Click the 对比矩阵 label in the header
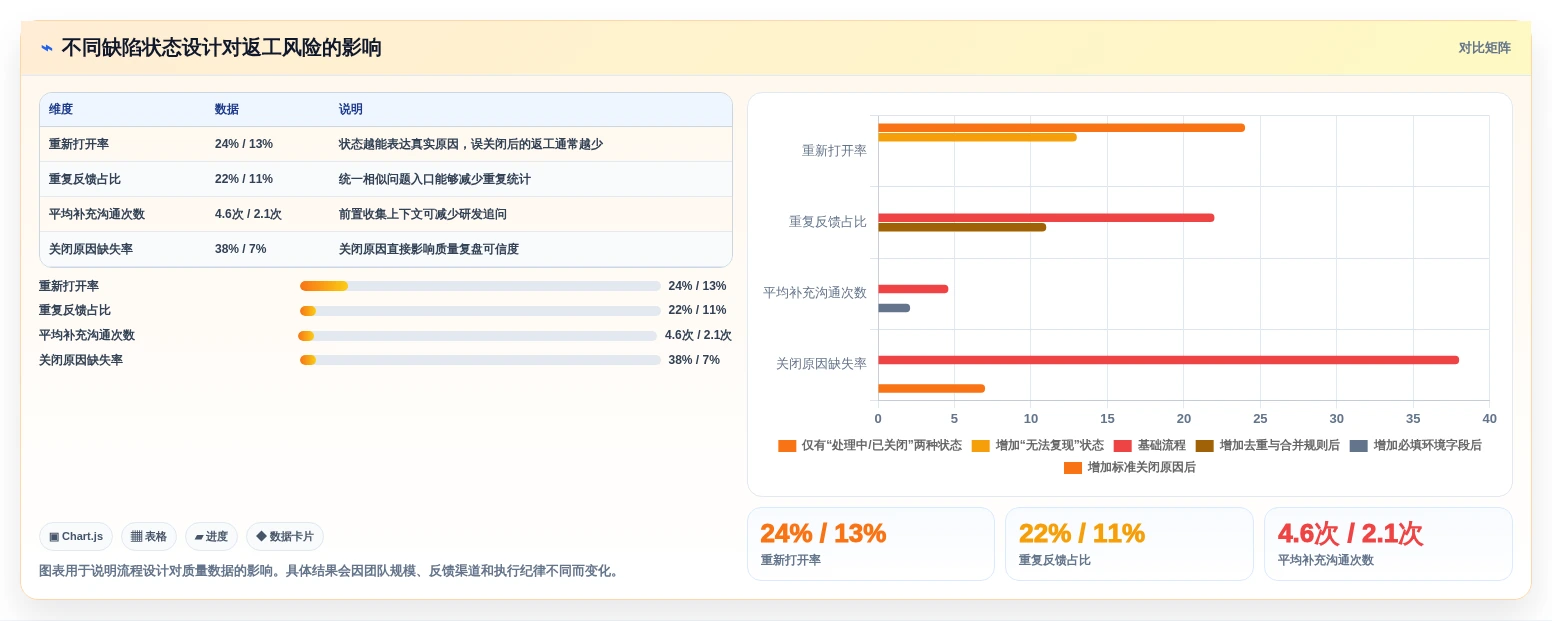This screenshot has height=621, width=1552. pos(1484,48)
